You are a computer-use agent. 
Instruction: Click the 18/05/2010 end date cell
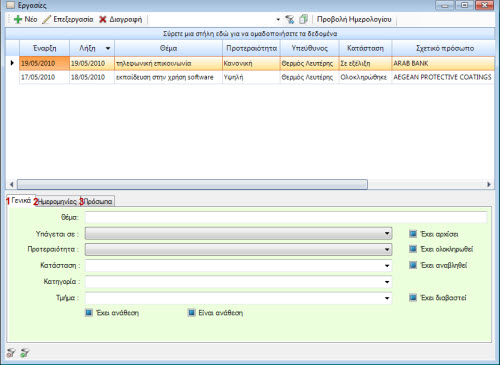click(92, 77)
